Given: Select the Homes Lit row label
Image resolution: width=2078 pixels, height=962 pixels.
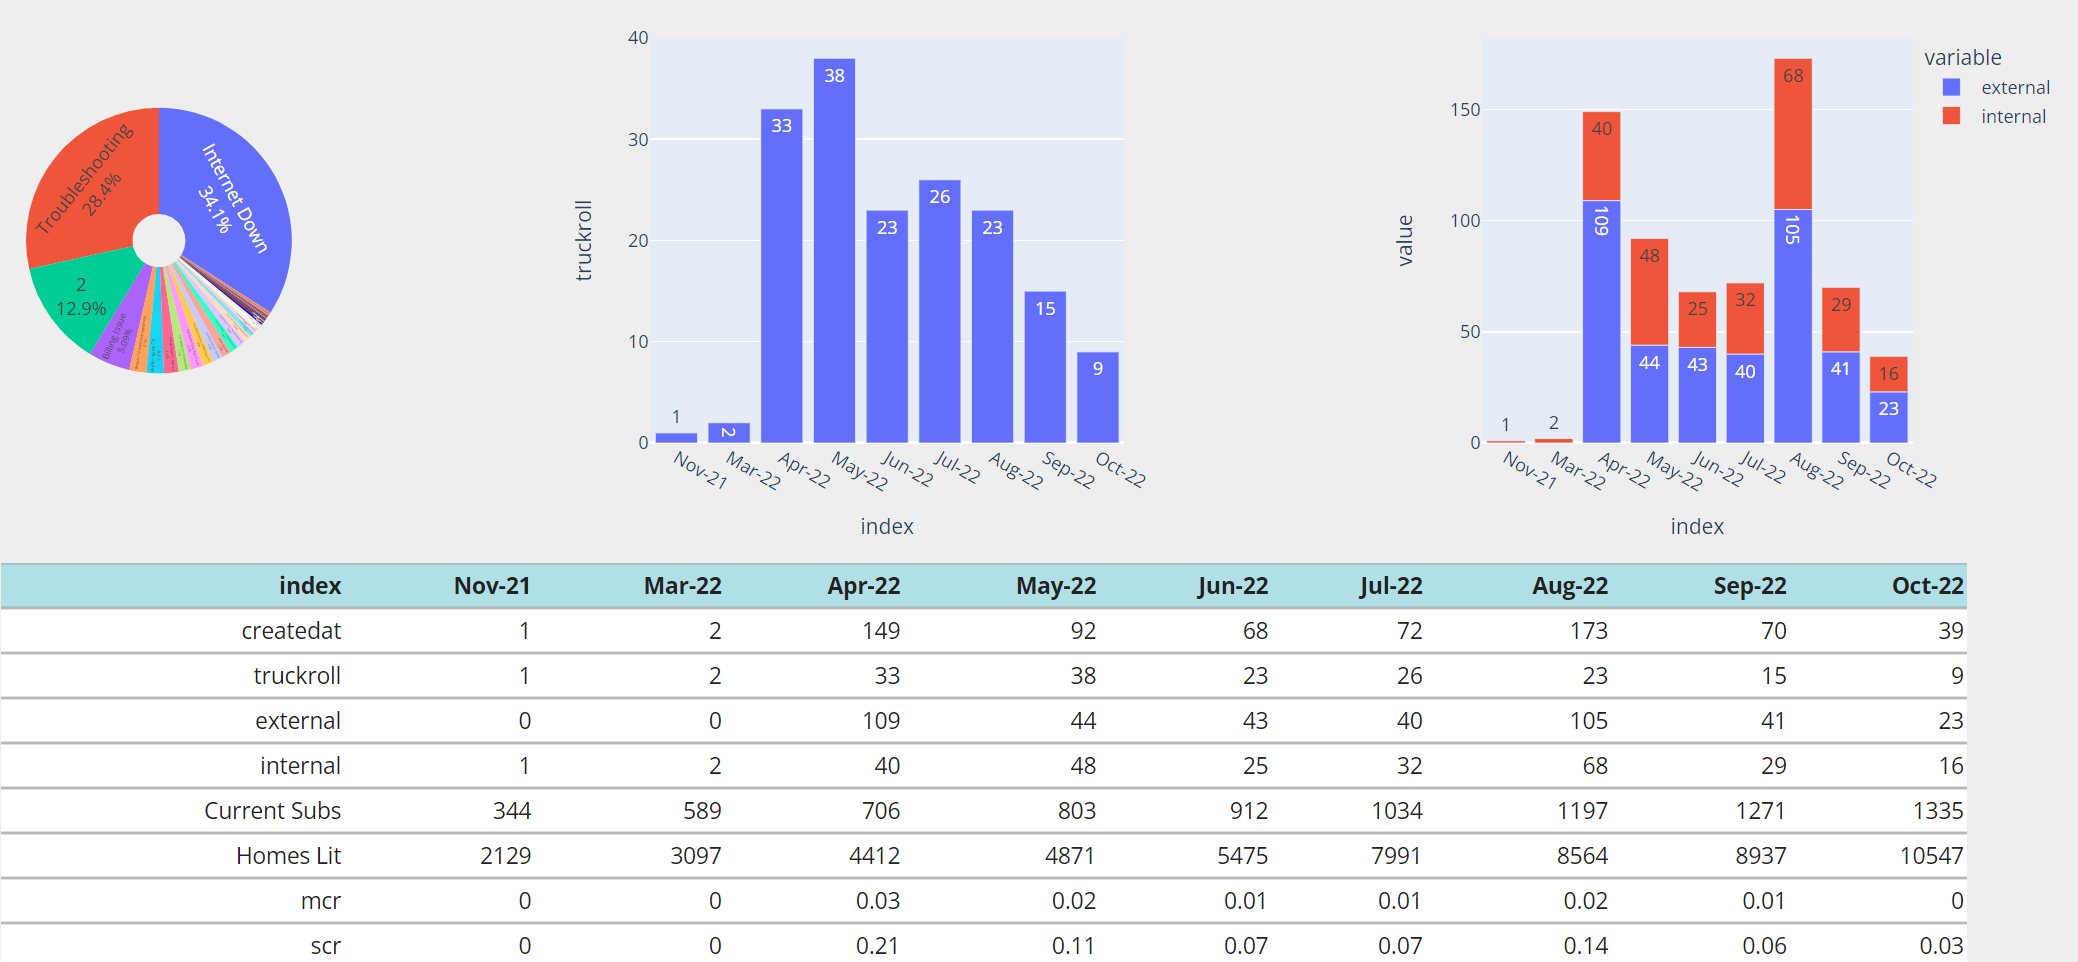Looking at the screenshot, I should click(x=288, y=855).
